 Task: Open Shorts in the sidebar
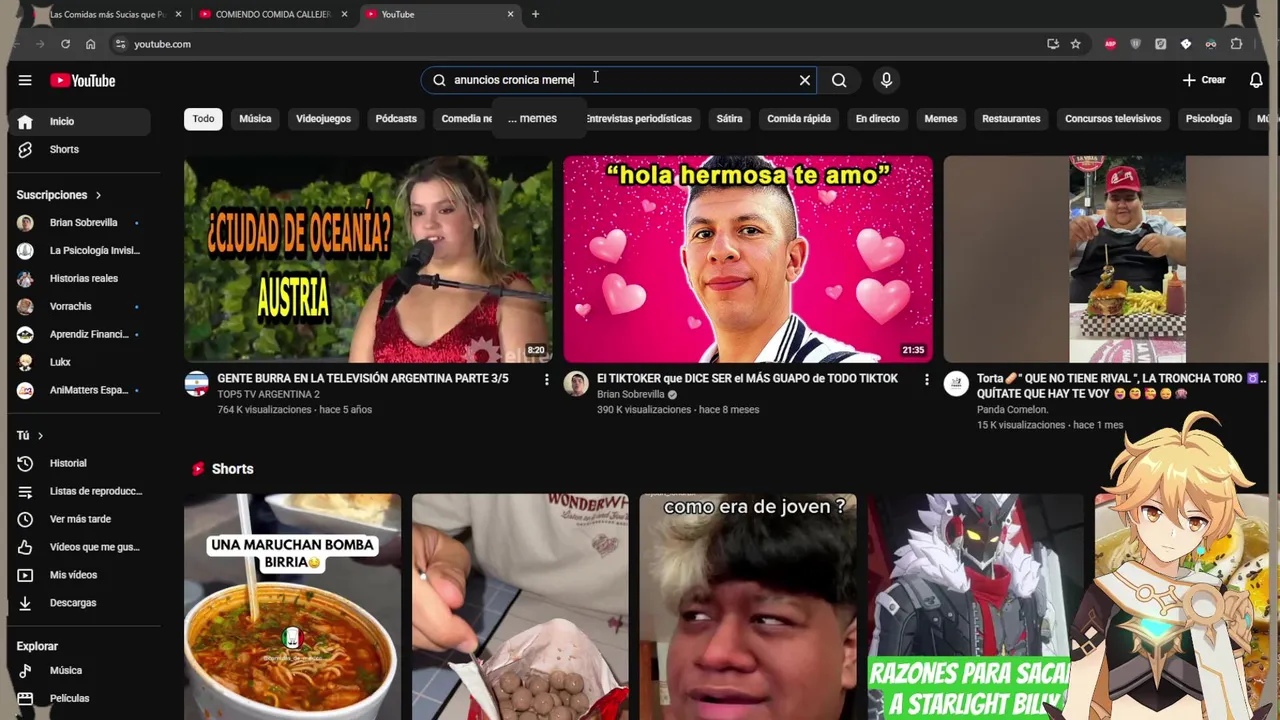point(82,149)
